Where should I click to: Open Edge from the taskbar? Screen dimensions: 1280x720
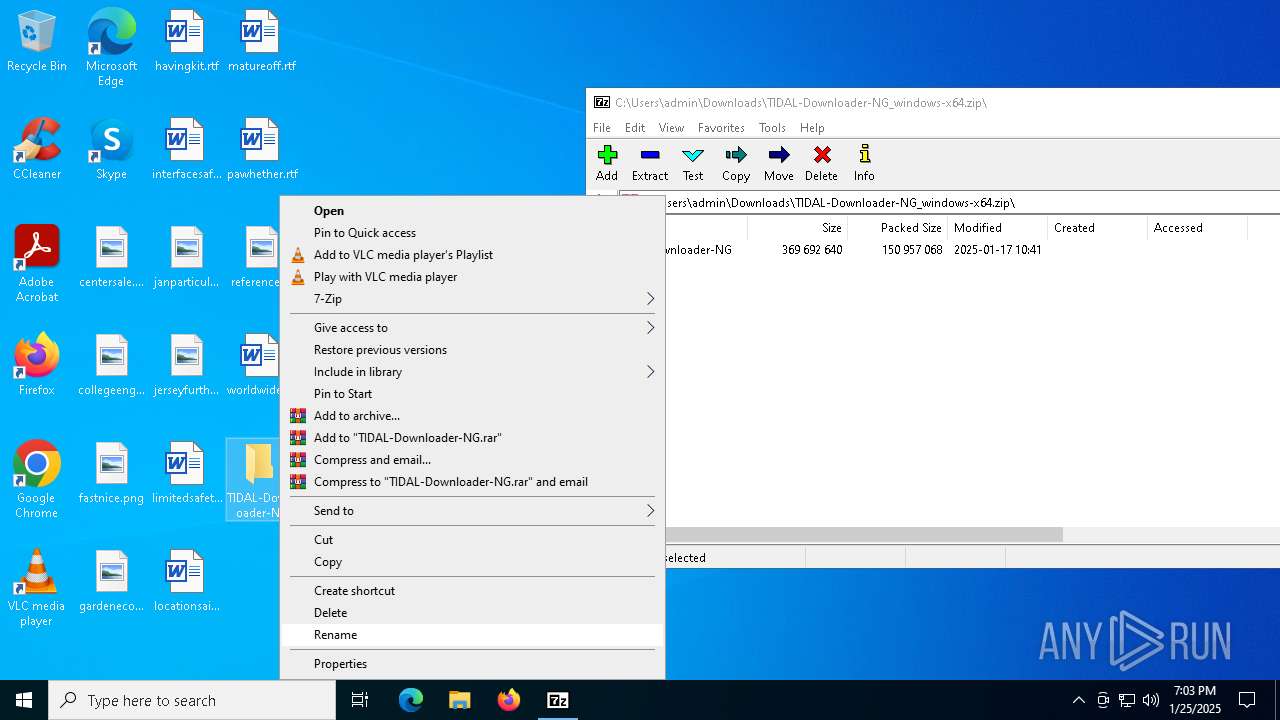pyautogui.click(x=411, y=700)
